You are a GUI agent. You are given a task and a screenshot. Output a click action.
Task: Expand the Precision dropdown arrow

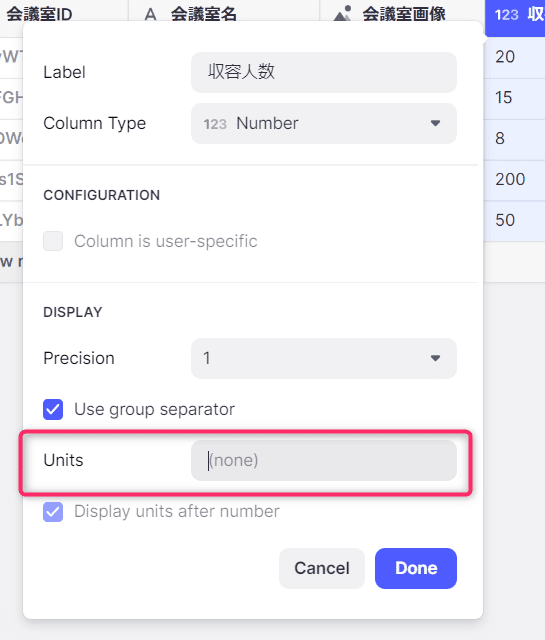[x=435, y=358]
